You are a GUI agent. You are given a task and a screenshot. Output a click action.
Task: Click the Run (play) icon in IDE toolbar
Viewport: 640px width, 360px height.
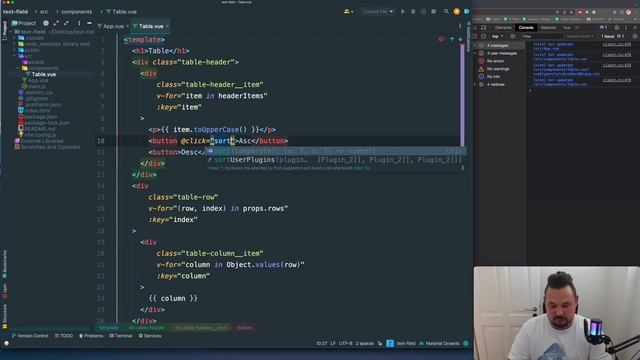[403, 11]
